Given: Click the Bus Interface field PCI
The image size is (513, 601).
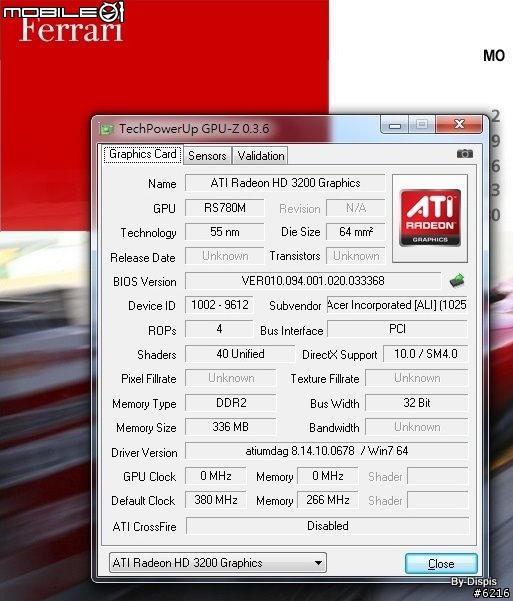Looking at the screenshot, I should pyautogui.click(x=397, y=329).
